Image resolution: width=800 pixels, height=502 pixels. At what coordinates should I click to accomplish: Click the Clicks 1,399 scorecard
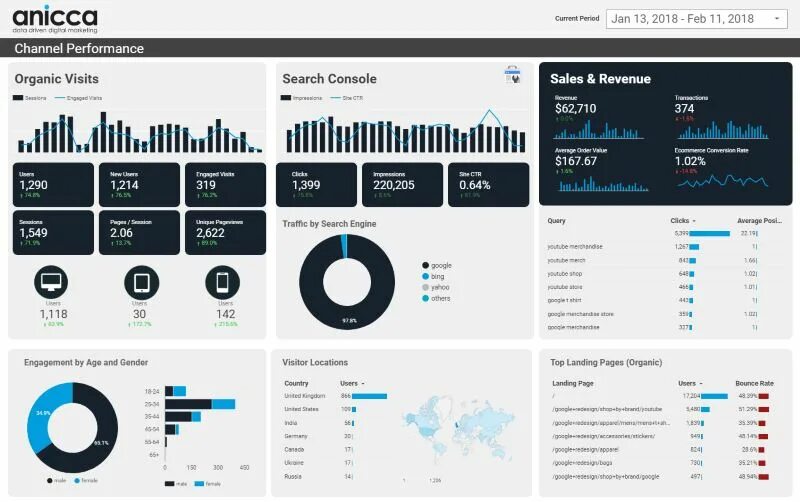pos(316,185)
